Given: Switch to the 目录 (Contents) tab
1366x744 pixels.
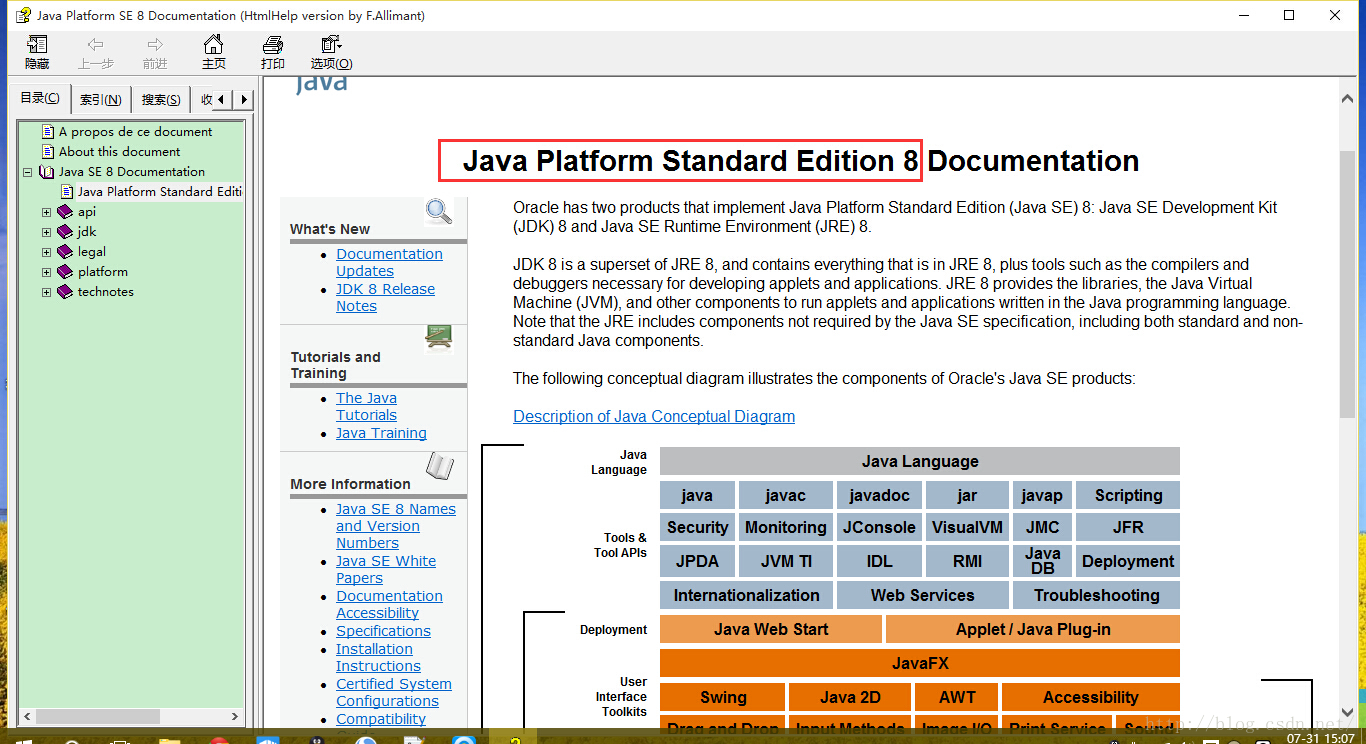Looking at the screenshot, I should pos(40,98).
